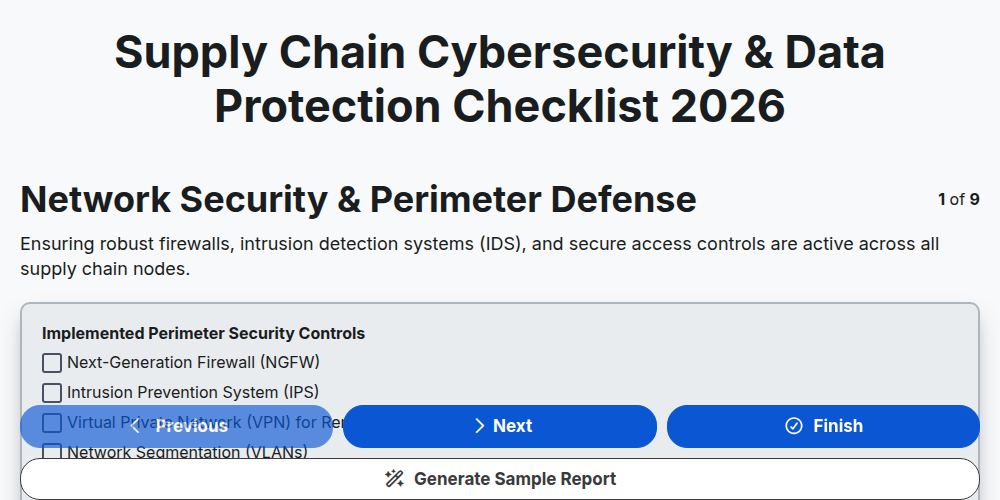Check the Next-Generation Firewall (NGFW) checkbox

pyautogui.click(x=52, y=363)
